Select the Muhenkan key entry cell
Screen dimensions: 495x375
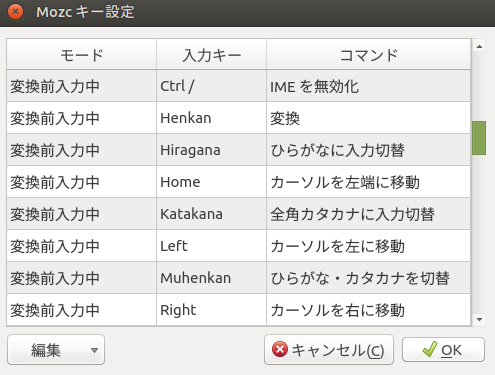211,278
